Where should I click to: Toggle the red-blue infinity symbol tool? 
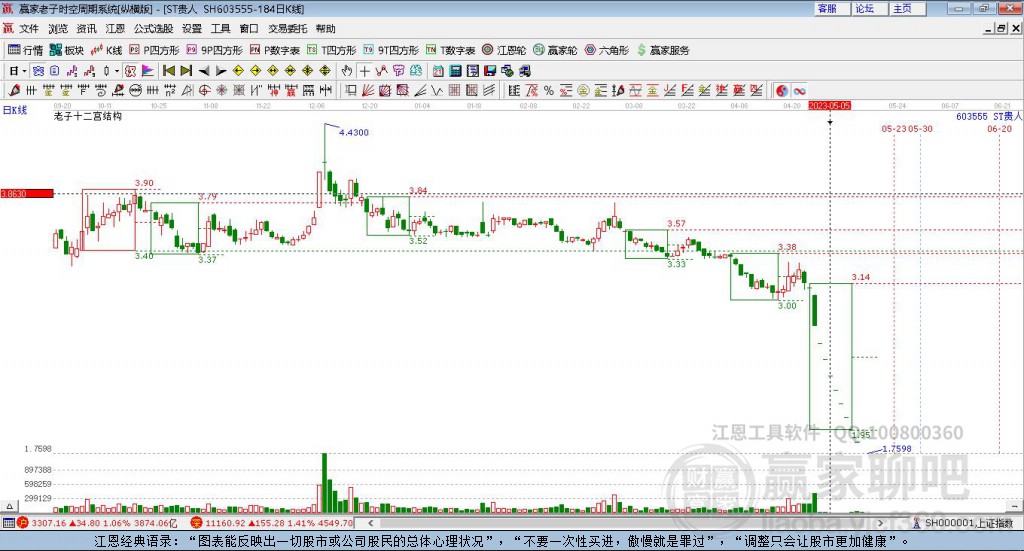point(799,90)
